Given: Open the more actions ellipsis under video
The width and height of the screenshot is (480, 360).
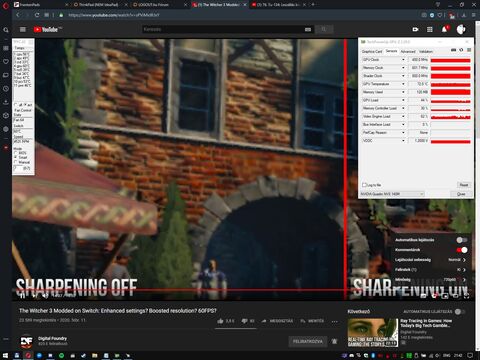Looking at the screenshot, I should (x=335, y=321).
